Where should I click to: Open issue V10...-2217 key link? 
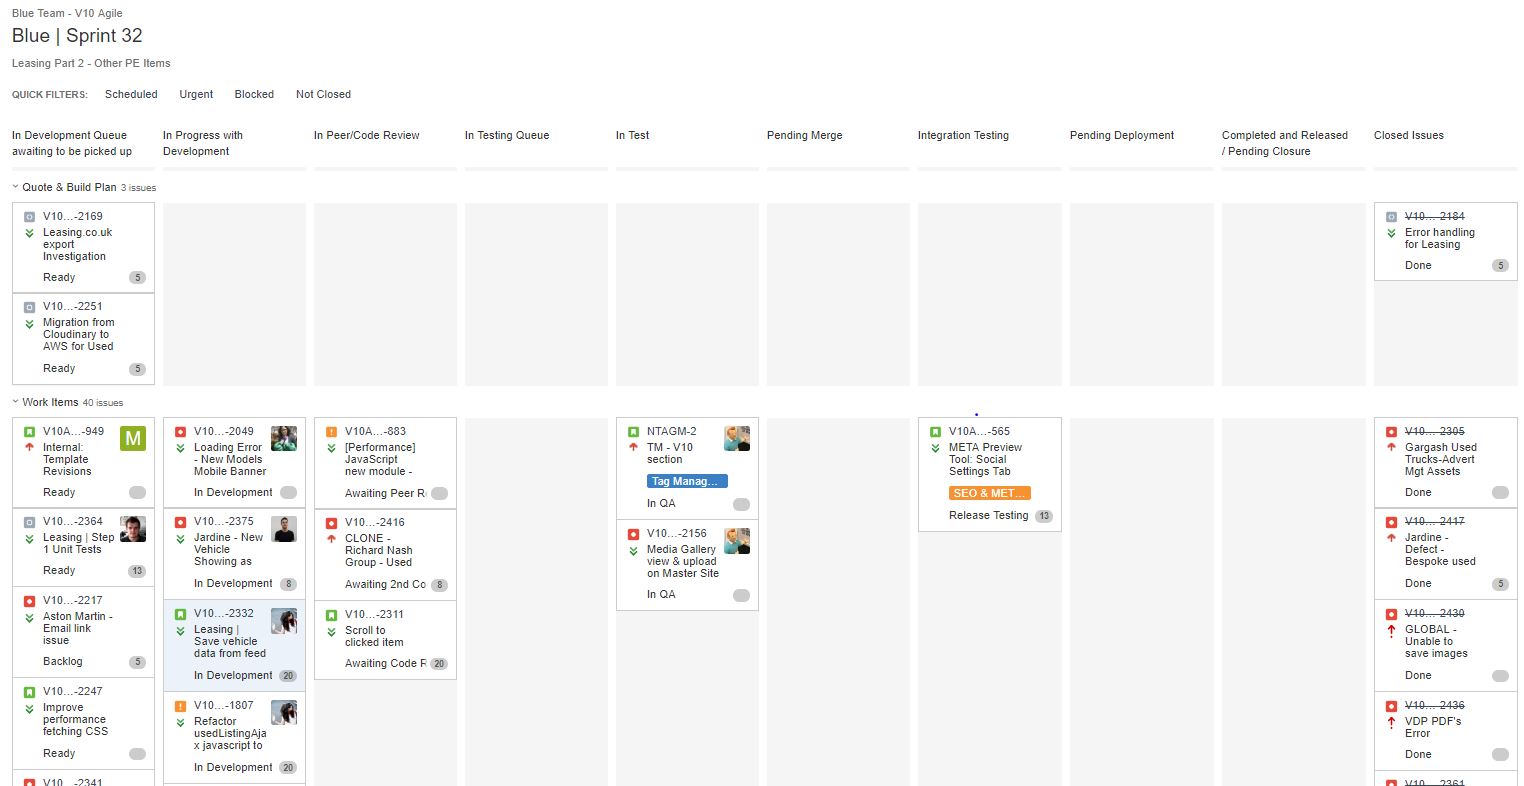(73, 600)
